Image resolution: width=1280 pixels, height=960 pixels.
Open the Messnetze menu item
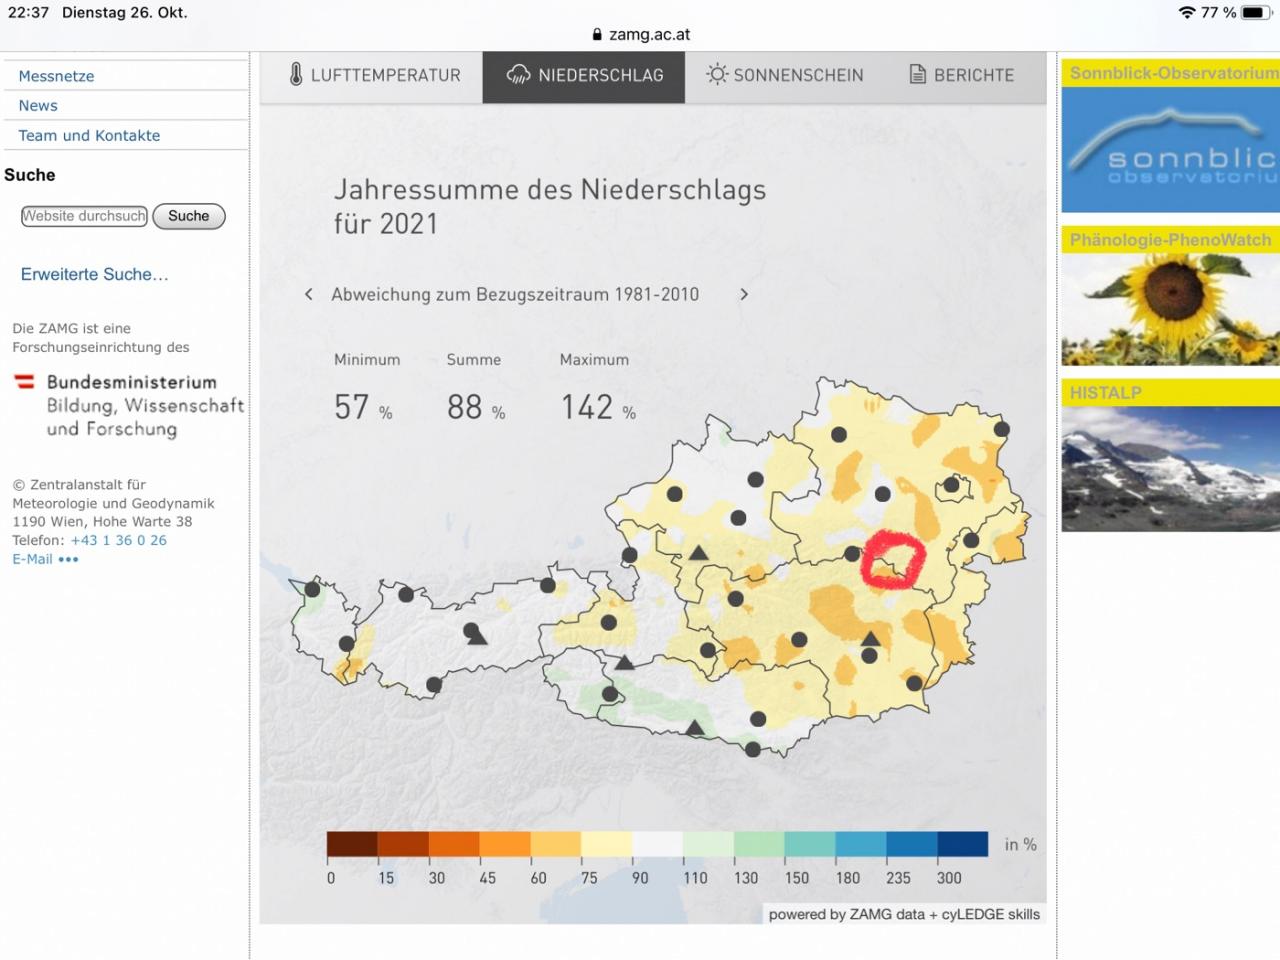coord(56,76)
